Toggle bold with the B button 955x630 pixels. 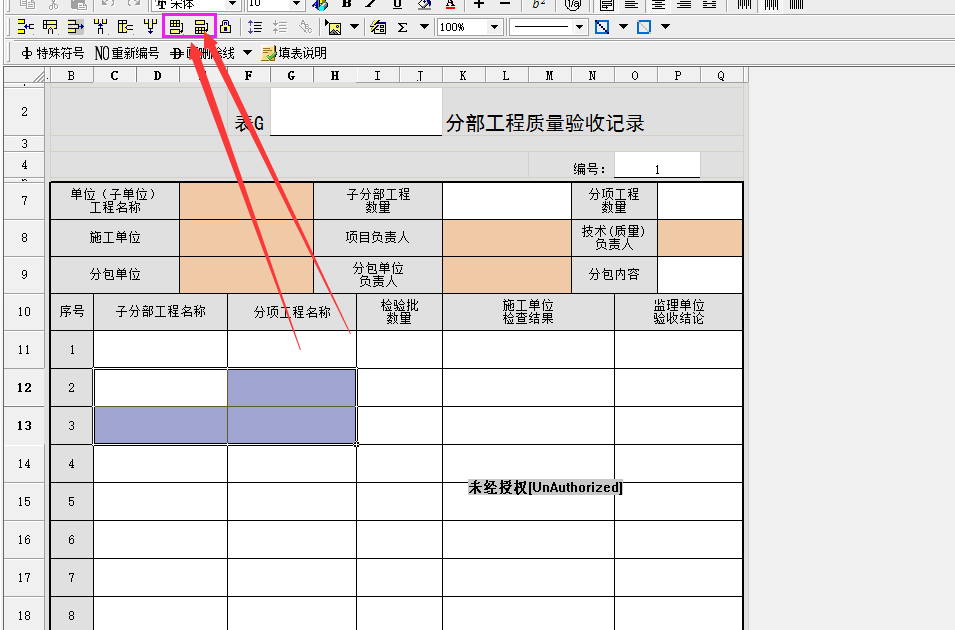347,4
